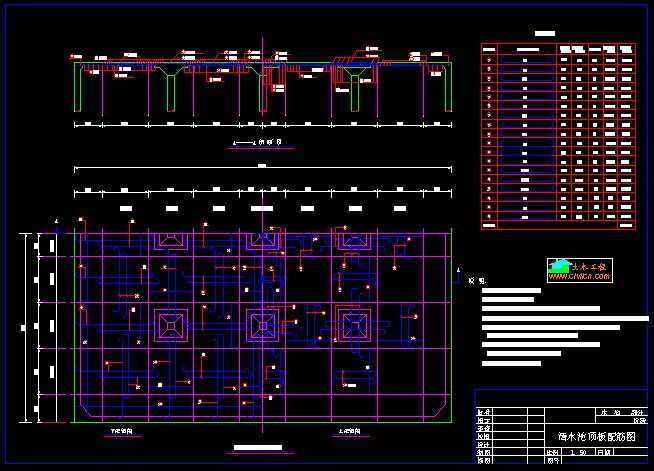Select the overall length dimension line above plan

263,168
